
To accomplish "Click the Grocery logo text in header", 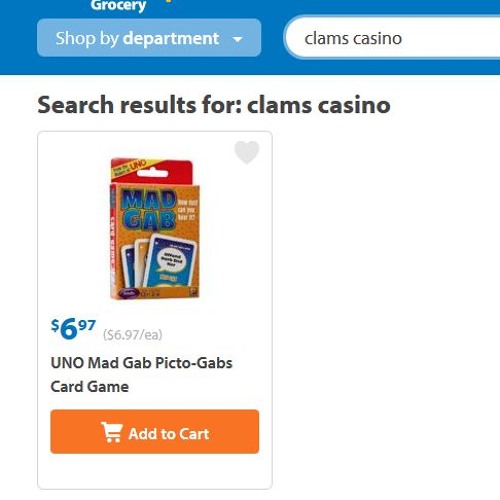I will click(118, 6).
